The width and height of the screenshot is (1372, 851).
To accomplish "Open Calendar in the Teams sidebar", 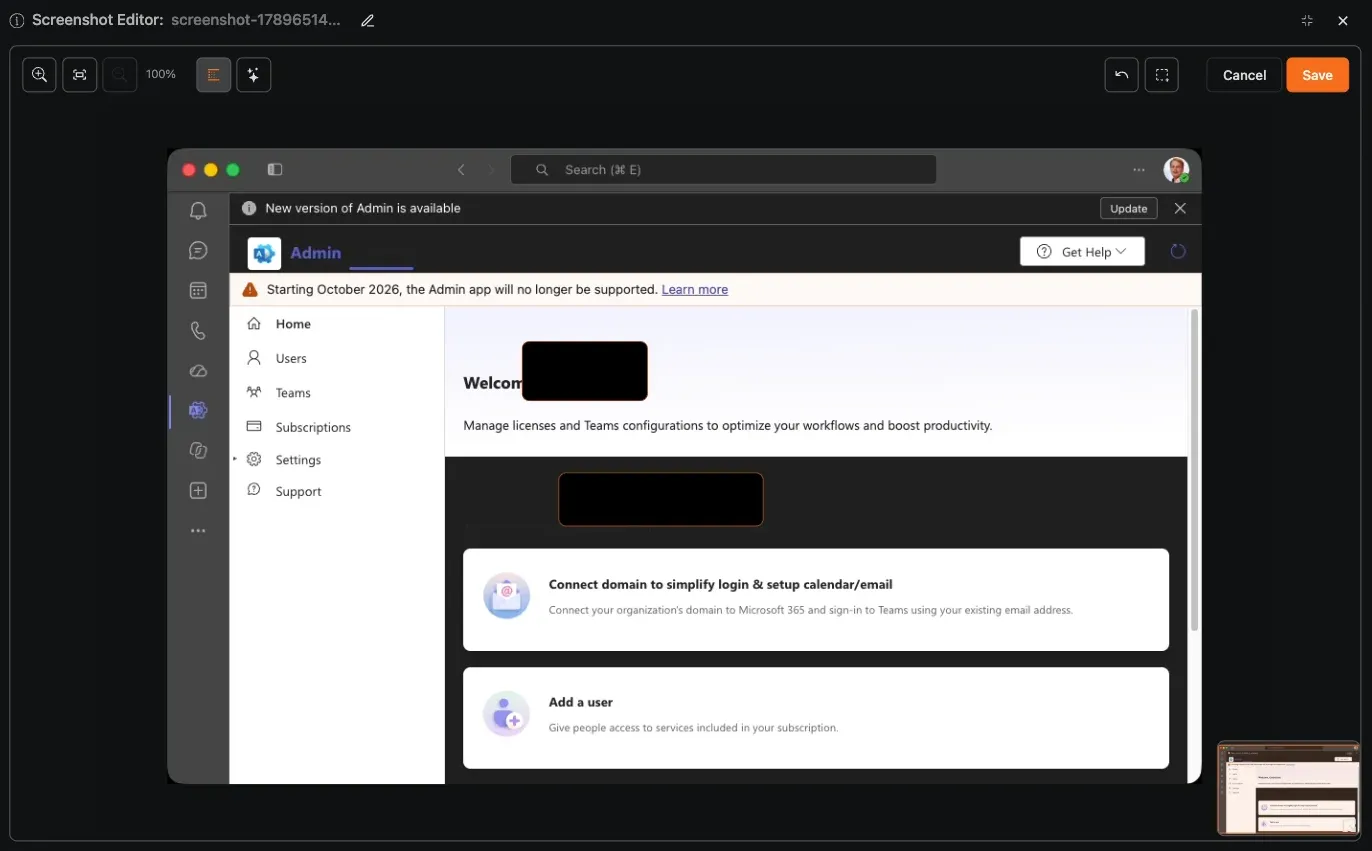I will [198, 290].
